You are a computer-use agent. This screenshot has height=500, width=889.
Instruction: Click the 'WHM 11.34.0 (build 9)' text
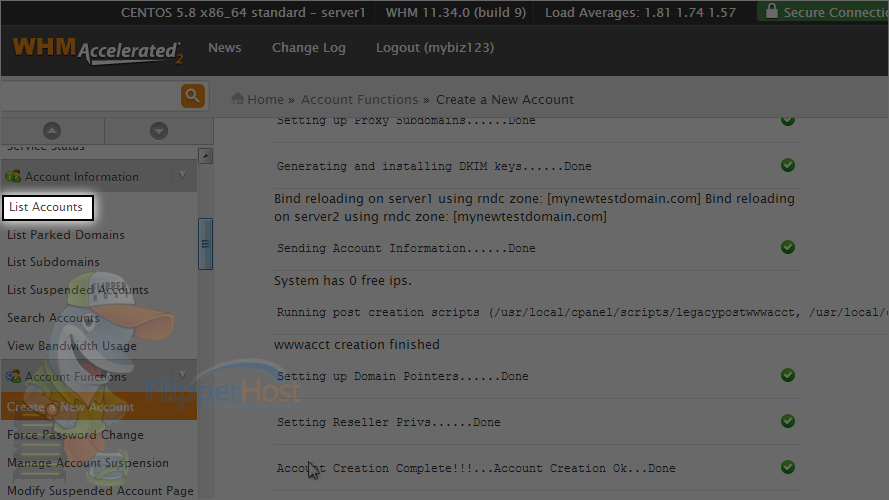click(x=456, y=12)
